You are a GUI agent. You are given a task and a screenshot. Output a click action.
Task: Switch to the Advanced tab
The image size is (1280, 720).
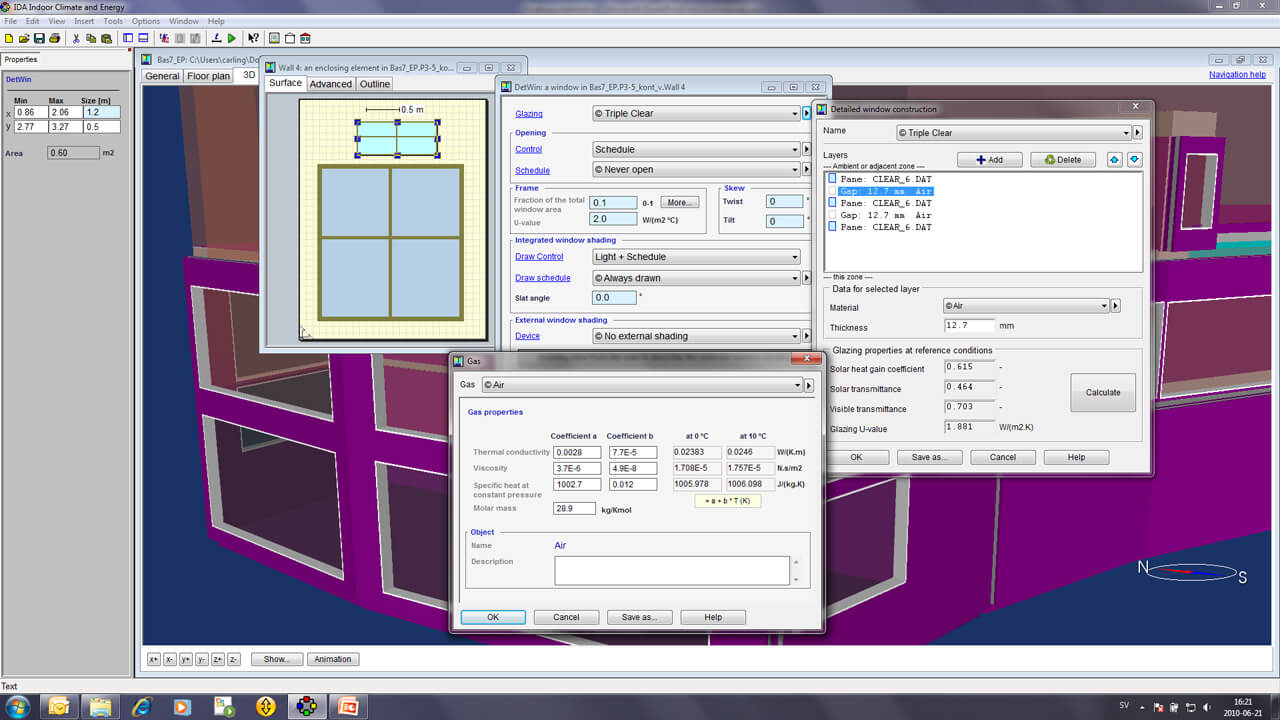330,84
